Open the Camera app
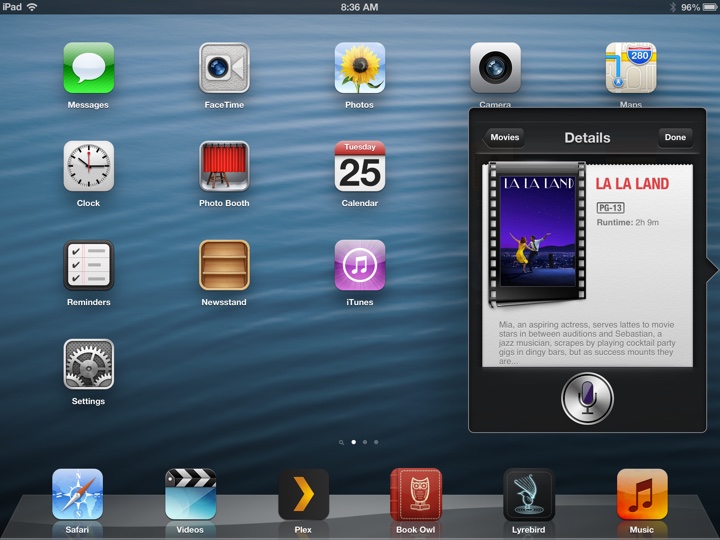 [495, 68]
